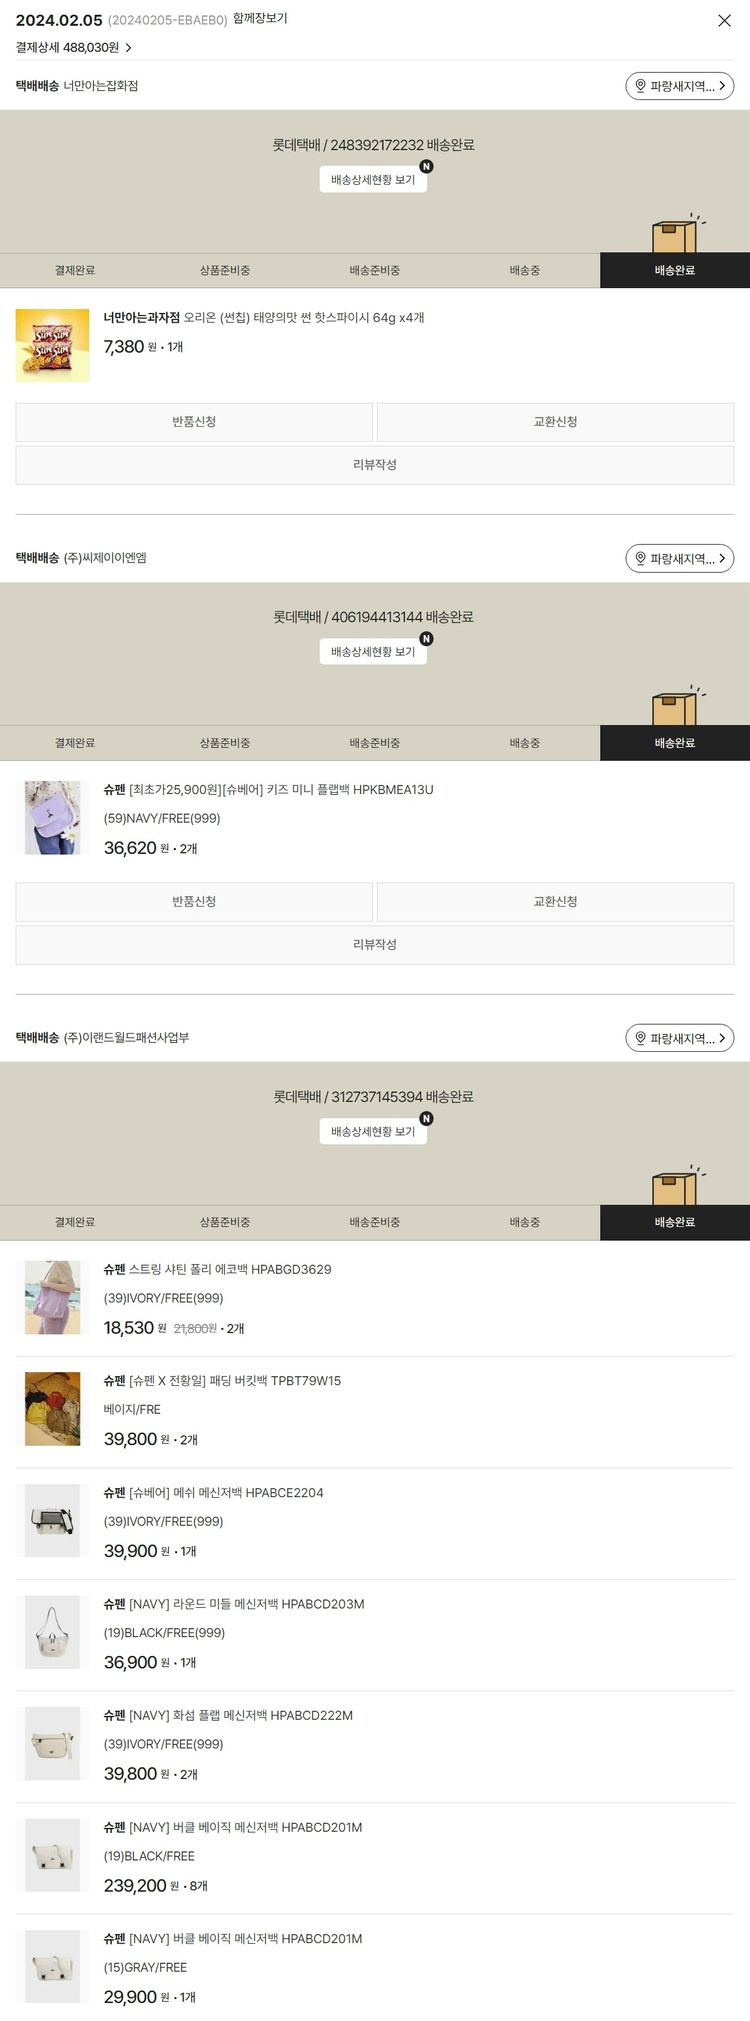
Task: Open the Sun Chip product thumbnail
Action: coord(52,345)
